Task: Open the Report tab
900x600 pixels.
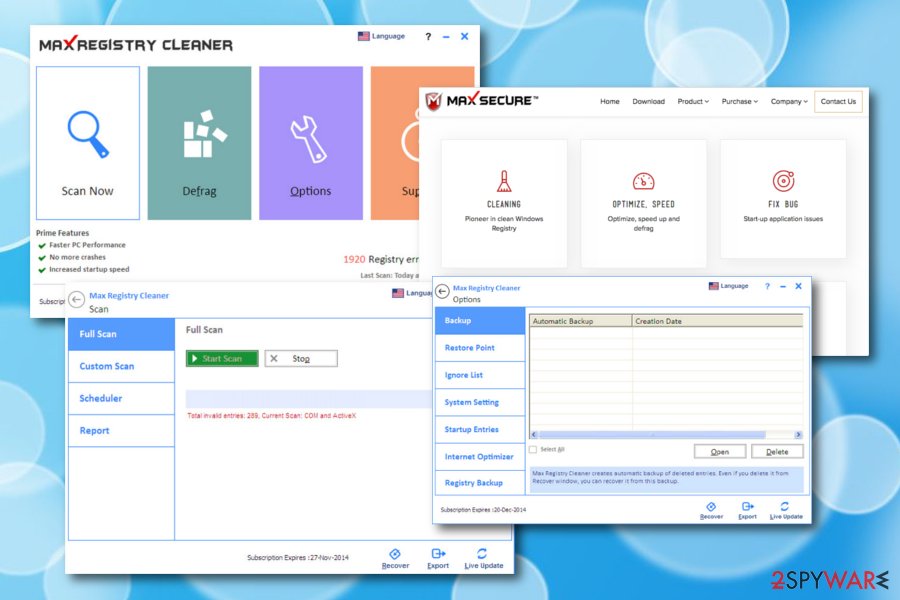Action: (x=121, y=431)
